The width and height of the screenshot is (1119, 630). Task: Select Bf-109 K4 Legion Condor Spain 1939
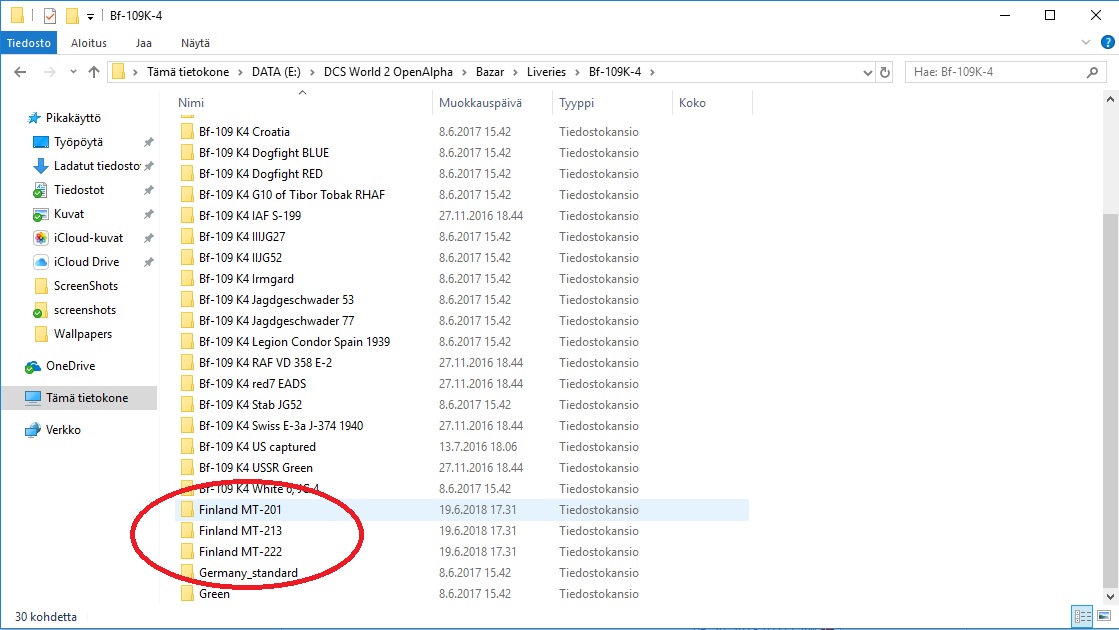click(x=294, y=342)
